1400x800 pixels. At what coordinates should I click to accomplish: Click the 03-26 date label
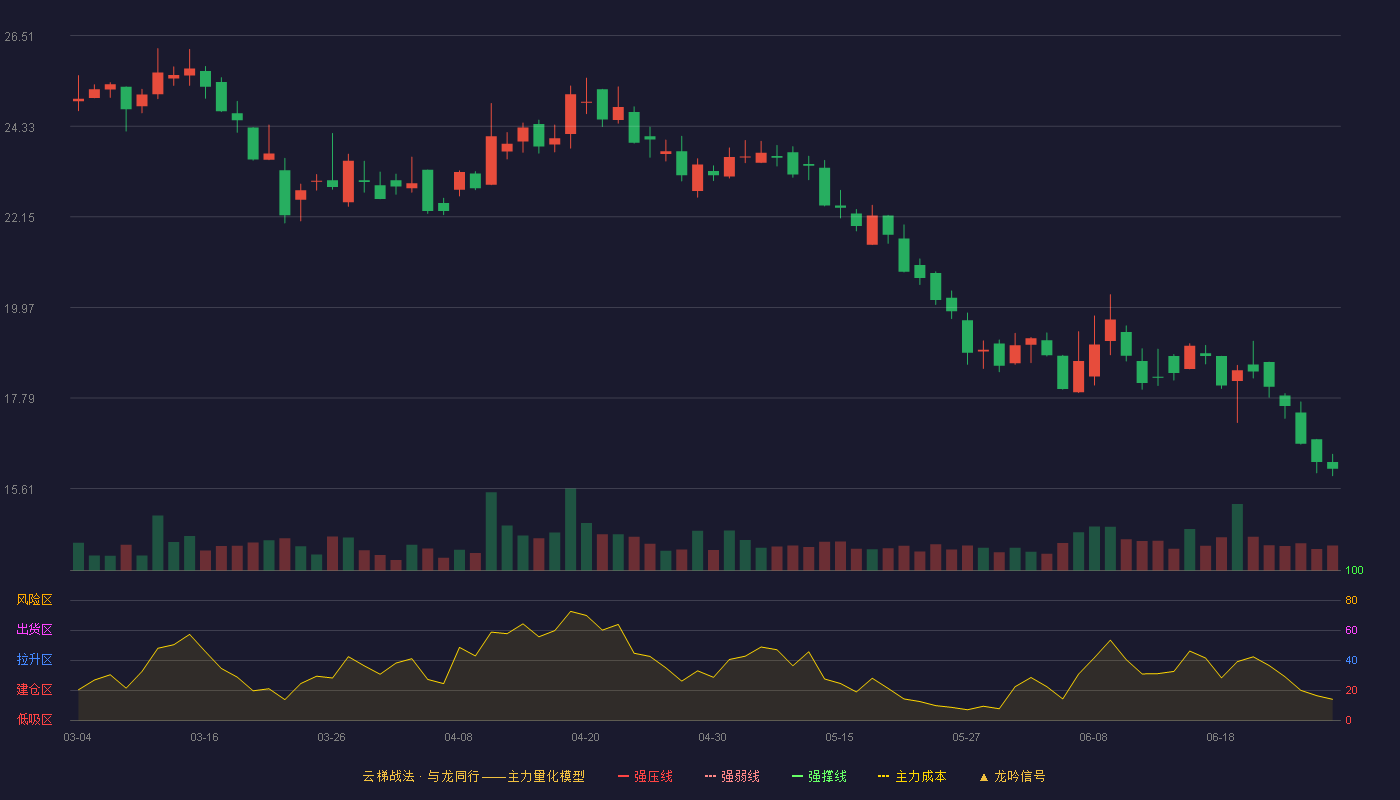[x=331, y=737]
